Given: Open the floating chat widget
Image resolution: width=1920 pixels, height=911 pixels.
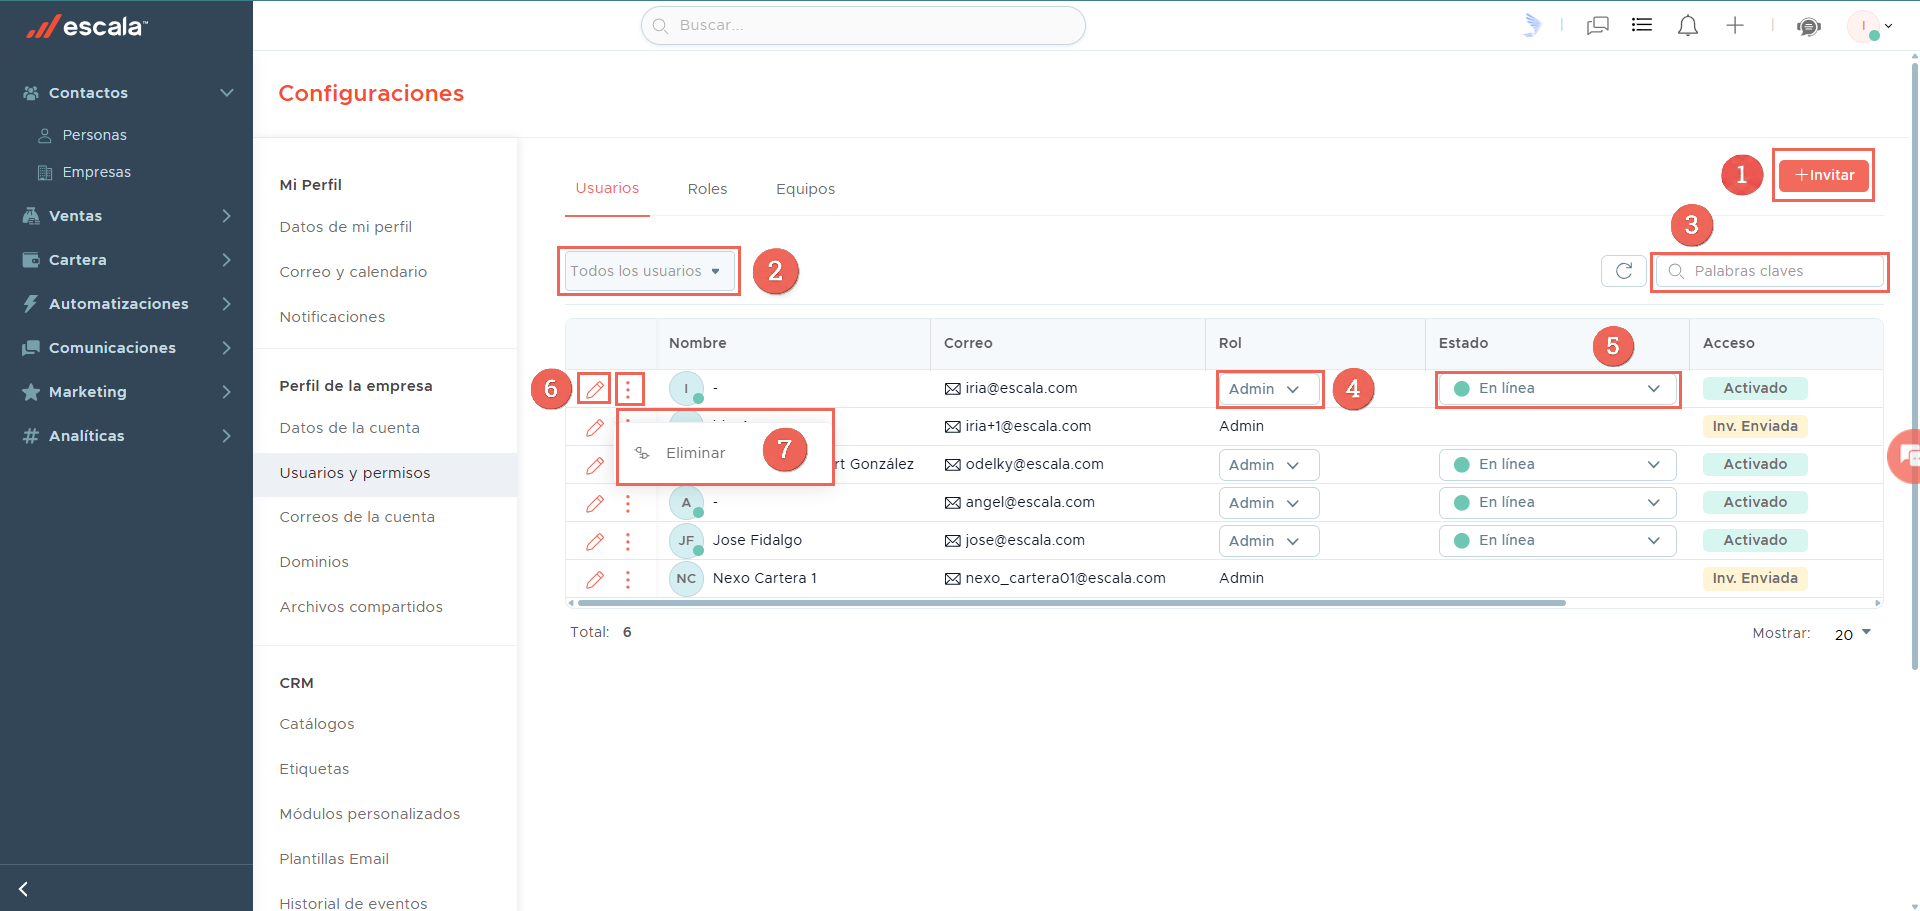Looking at the screenshot, I should point(1905,456).
